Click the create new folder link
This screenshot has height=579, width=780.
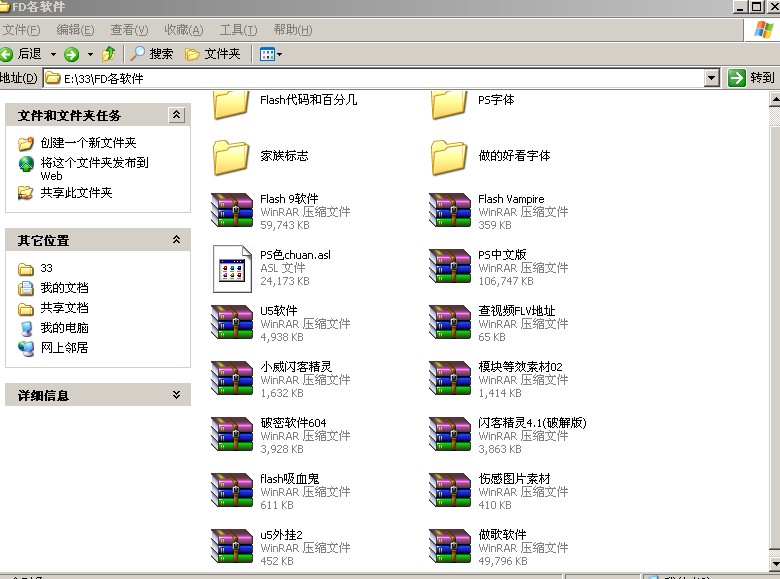click(88, 143)
